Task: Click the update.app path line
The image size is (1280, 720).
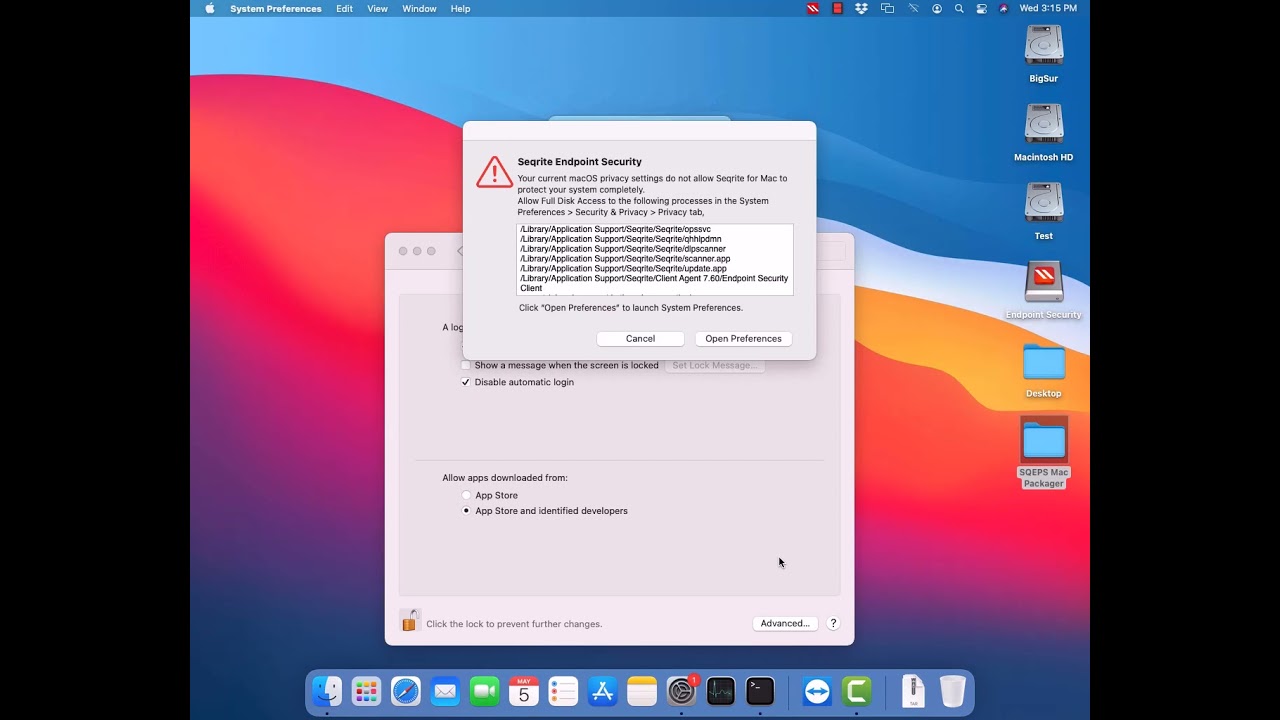Action: pos(623,268)
